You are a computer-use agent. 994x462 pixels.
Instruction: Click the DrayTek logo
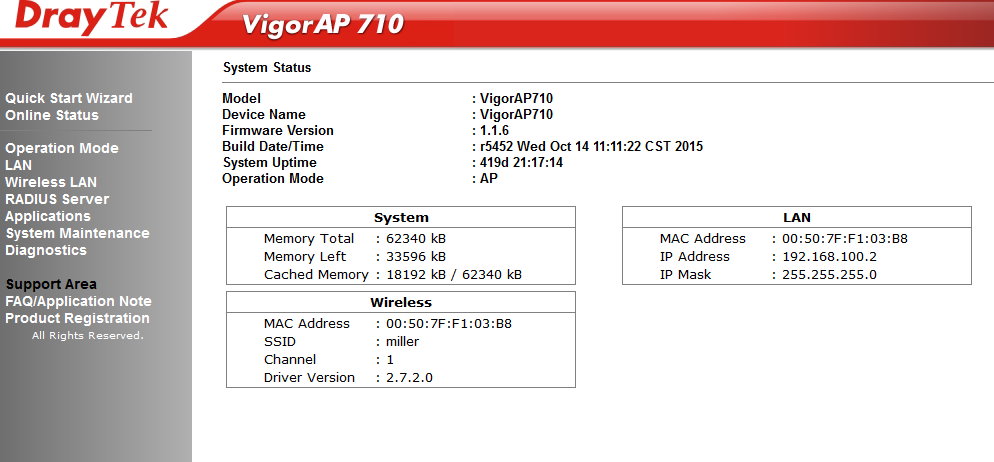pos(91,18)
